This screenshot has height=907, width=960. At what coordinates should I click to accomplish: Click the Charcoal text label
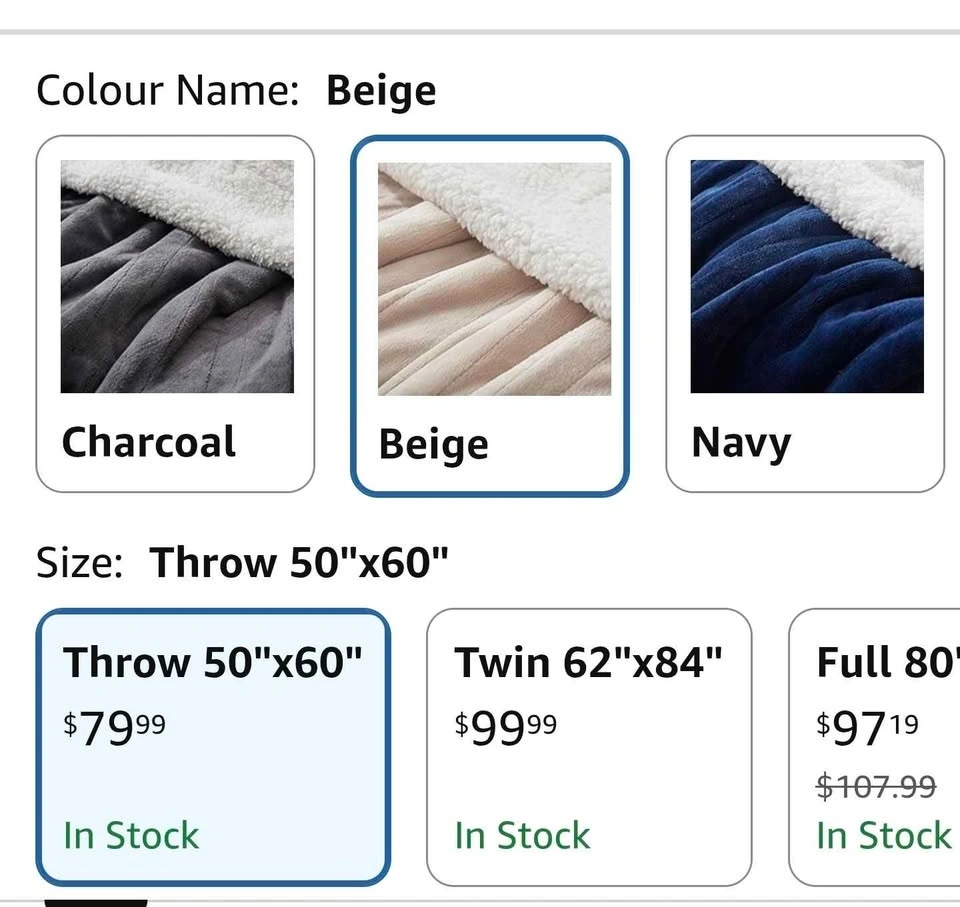pyautogui.click(x=149, y=442)
